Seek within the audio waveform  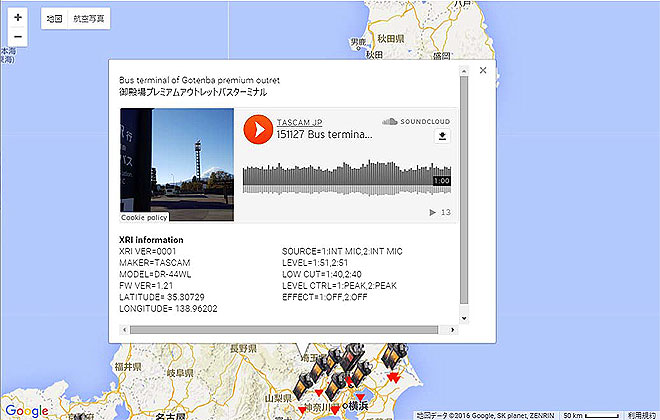[x=340, y=179]
